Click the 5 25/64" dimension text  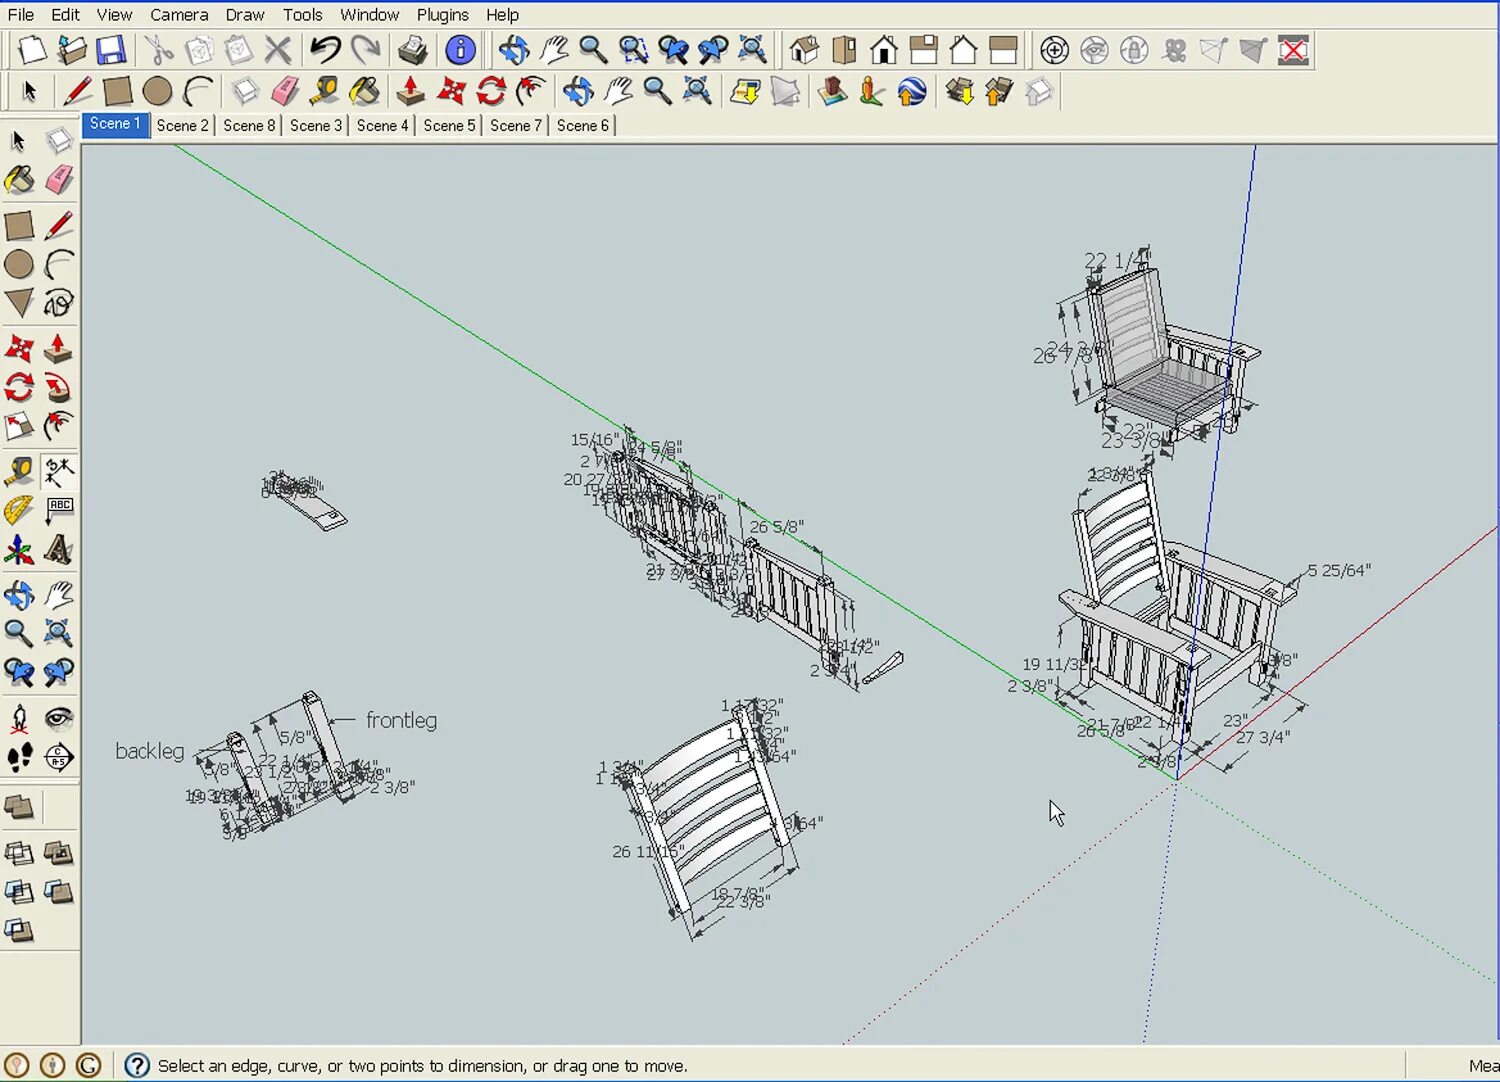click(x=1339, y=570)
